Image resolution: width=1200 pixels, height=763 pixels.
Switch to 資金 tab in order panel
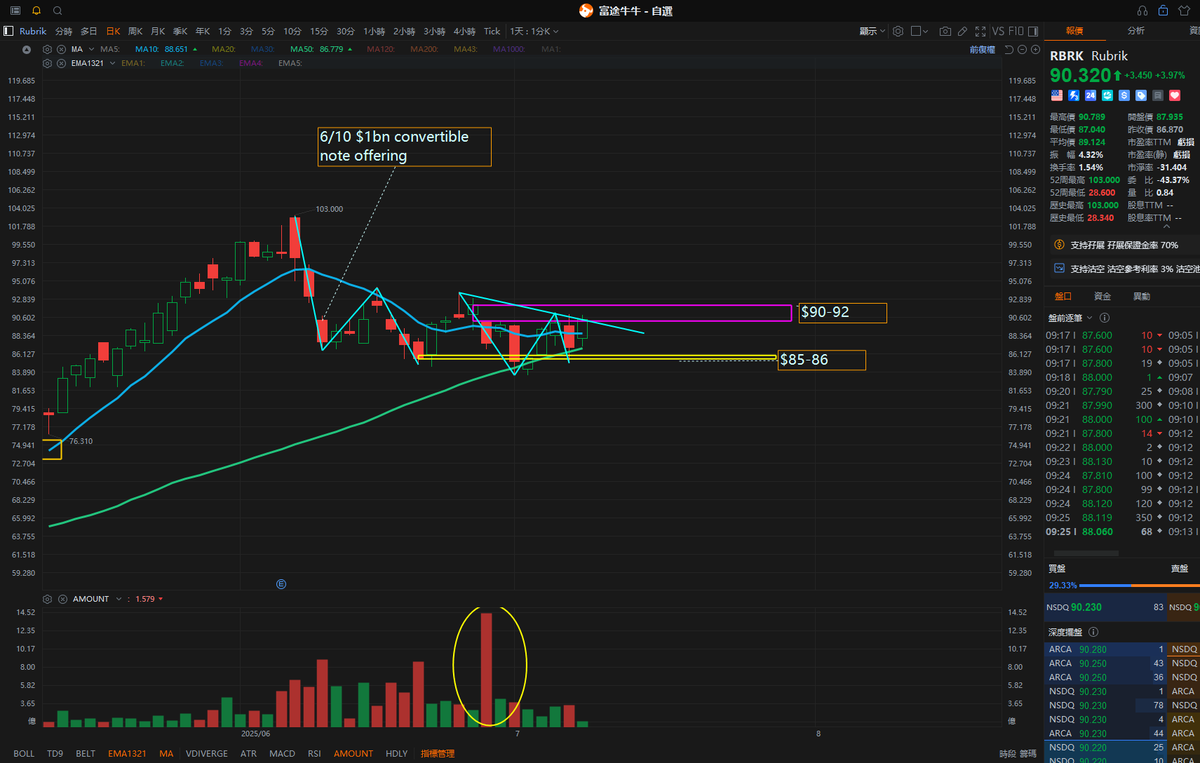1102,296
